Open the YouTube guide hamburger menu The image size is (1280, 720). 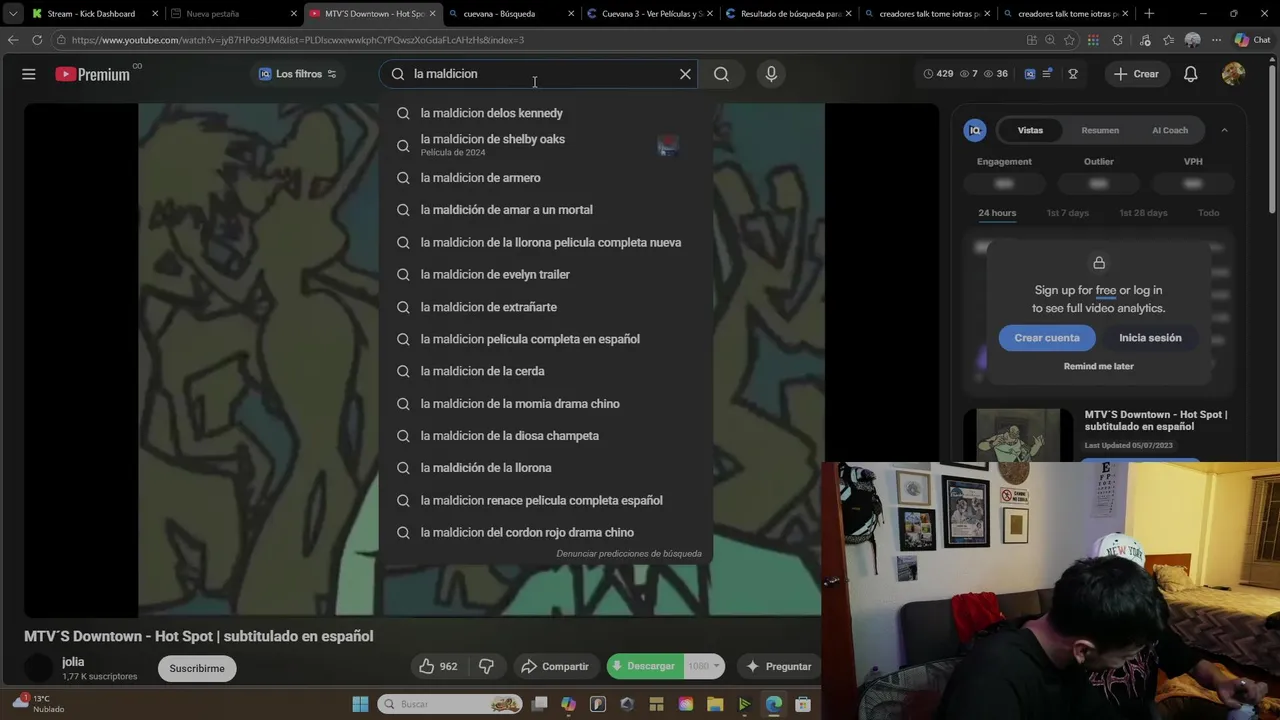point(29,74)
